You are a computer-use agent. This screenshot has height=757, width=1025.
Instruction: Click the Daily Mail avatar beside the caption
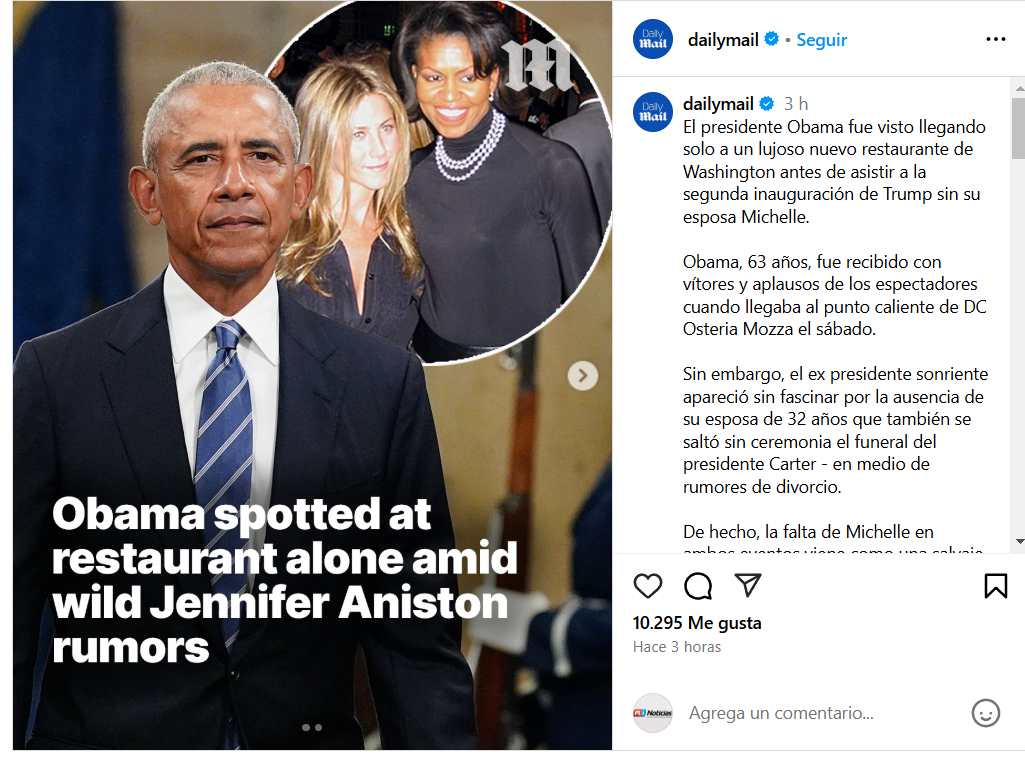[x=653, y=112]
